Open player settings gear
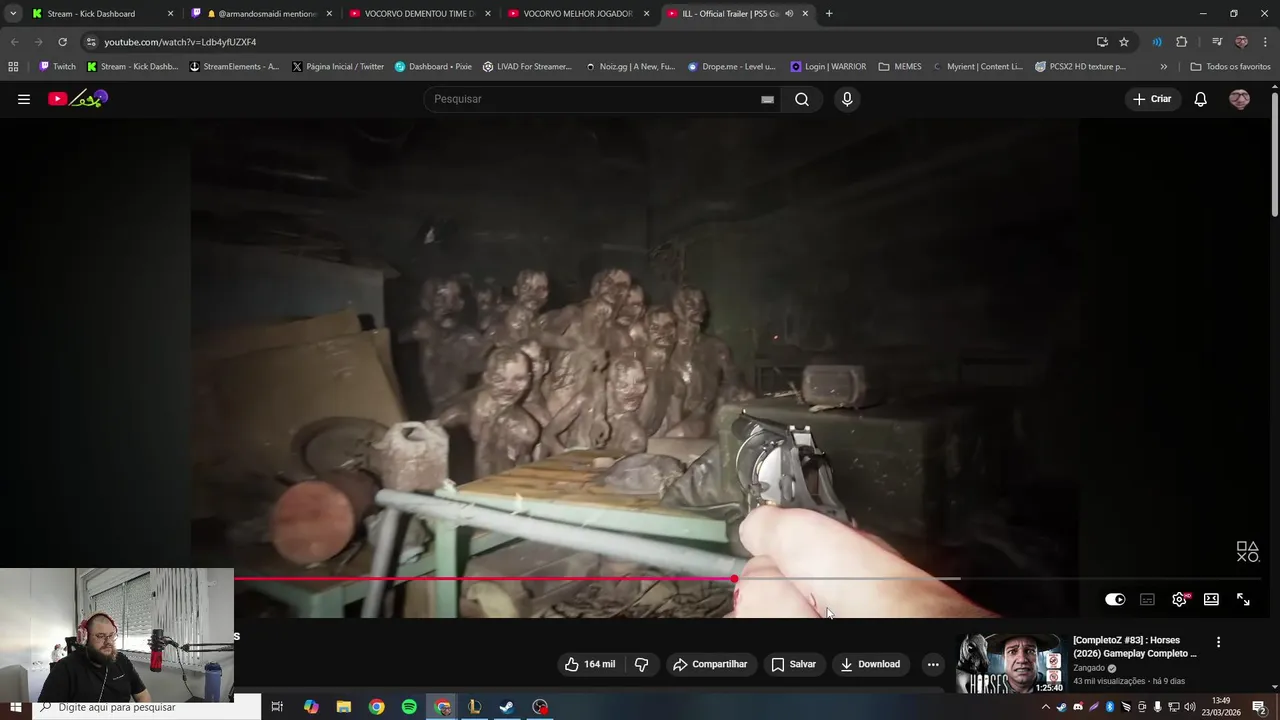This screenshot has width=1280, height=720. [1180, 599]
